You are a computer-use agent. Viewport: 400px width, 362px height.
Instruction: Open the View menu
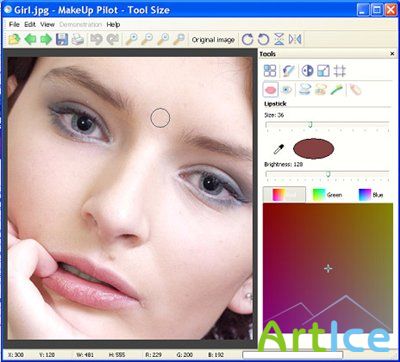click(x=48, y=25)
